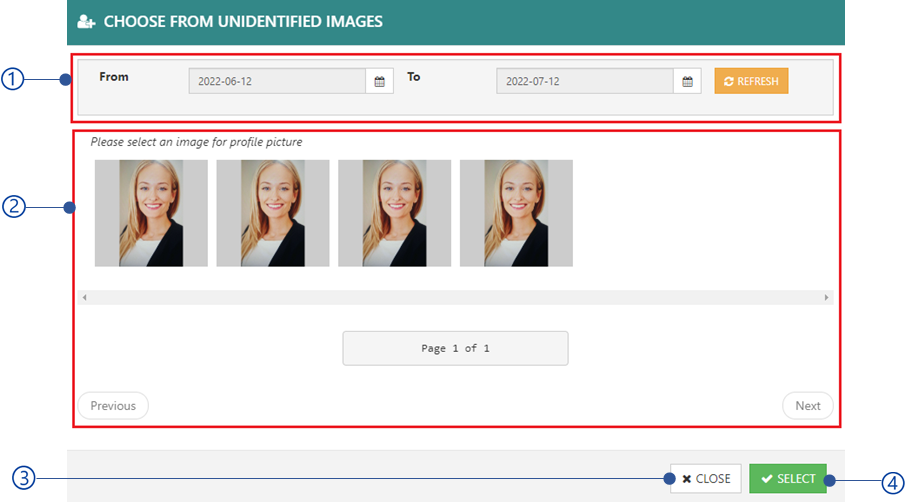The width and height of the screenshot is (905, 502).
Task: Open the To date calendar picker
Action: pos(687,81)
